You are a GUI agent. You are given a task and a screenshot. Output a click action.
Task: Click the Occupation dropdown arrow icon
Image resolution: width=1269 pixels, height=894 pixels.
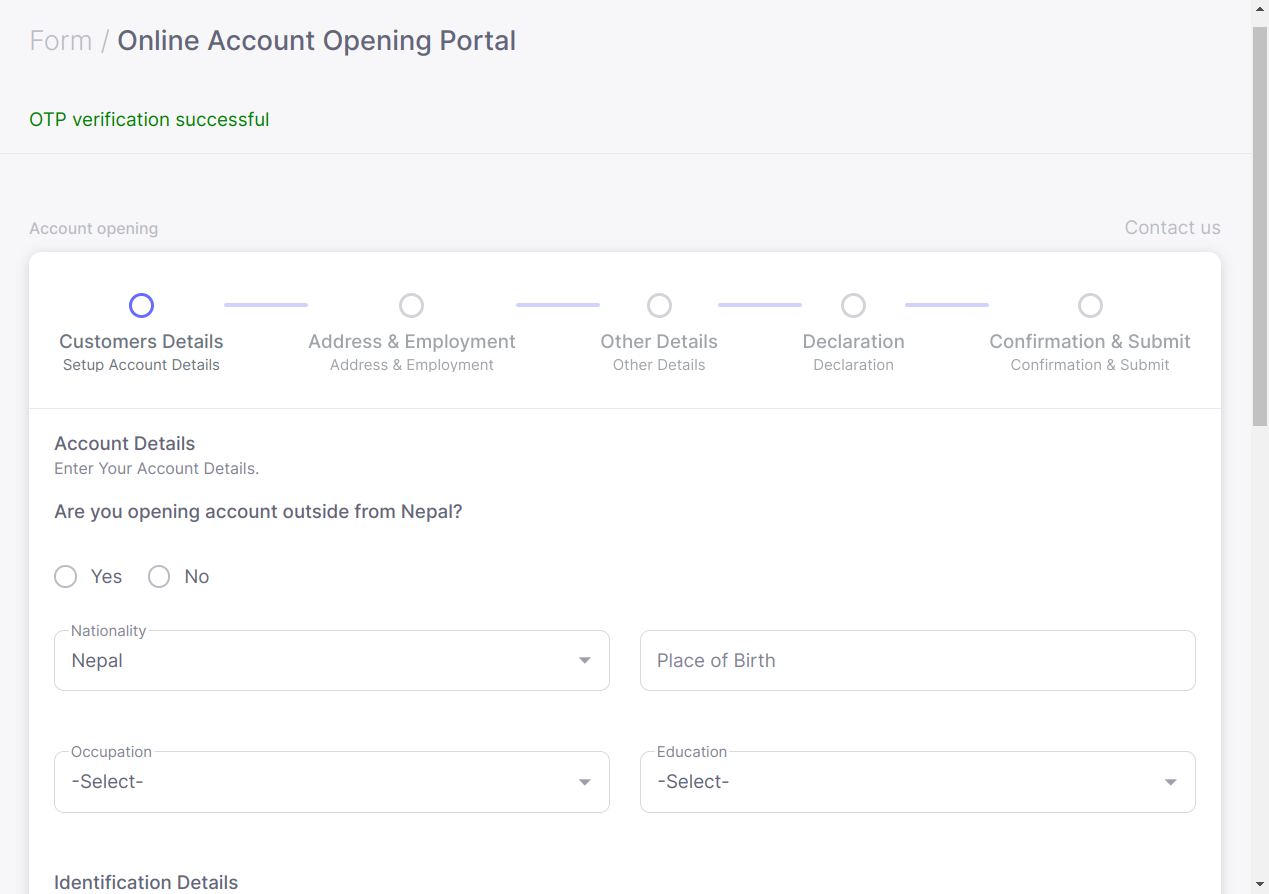(x=585, y=782)
